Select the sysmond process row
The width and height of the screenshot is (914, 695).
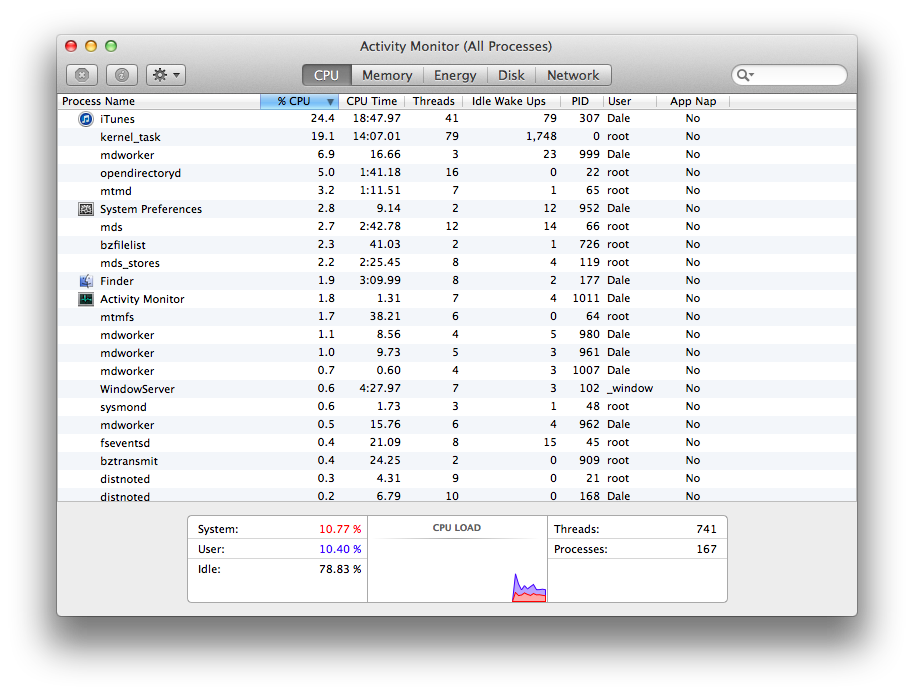pyautogui.click(x=457, y=407)
